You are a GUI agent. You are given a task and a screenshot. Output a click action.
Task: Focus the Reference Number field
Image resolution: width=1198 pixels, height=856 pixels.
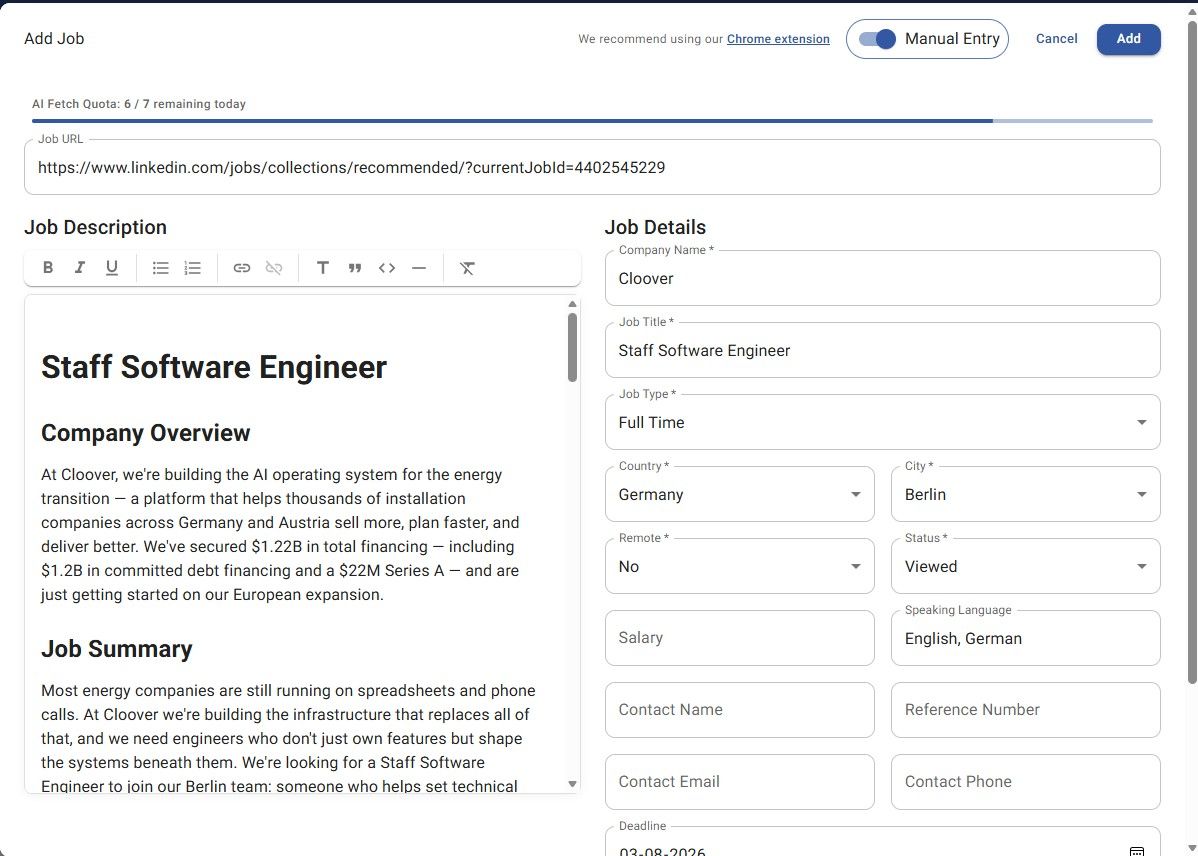point(1025,710)
